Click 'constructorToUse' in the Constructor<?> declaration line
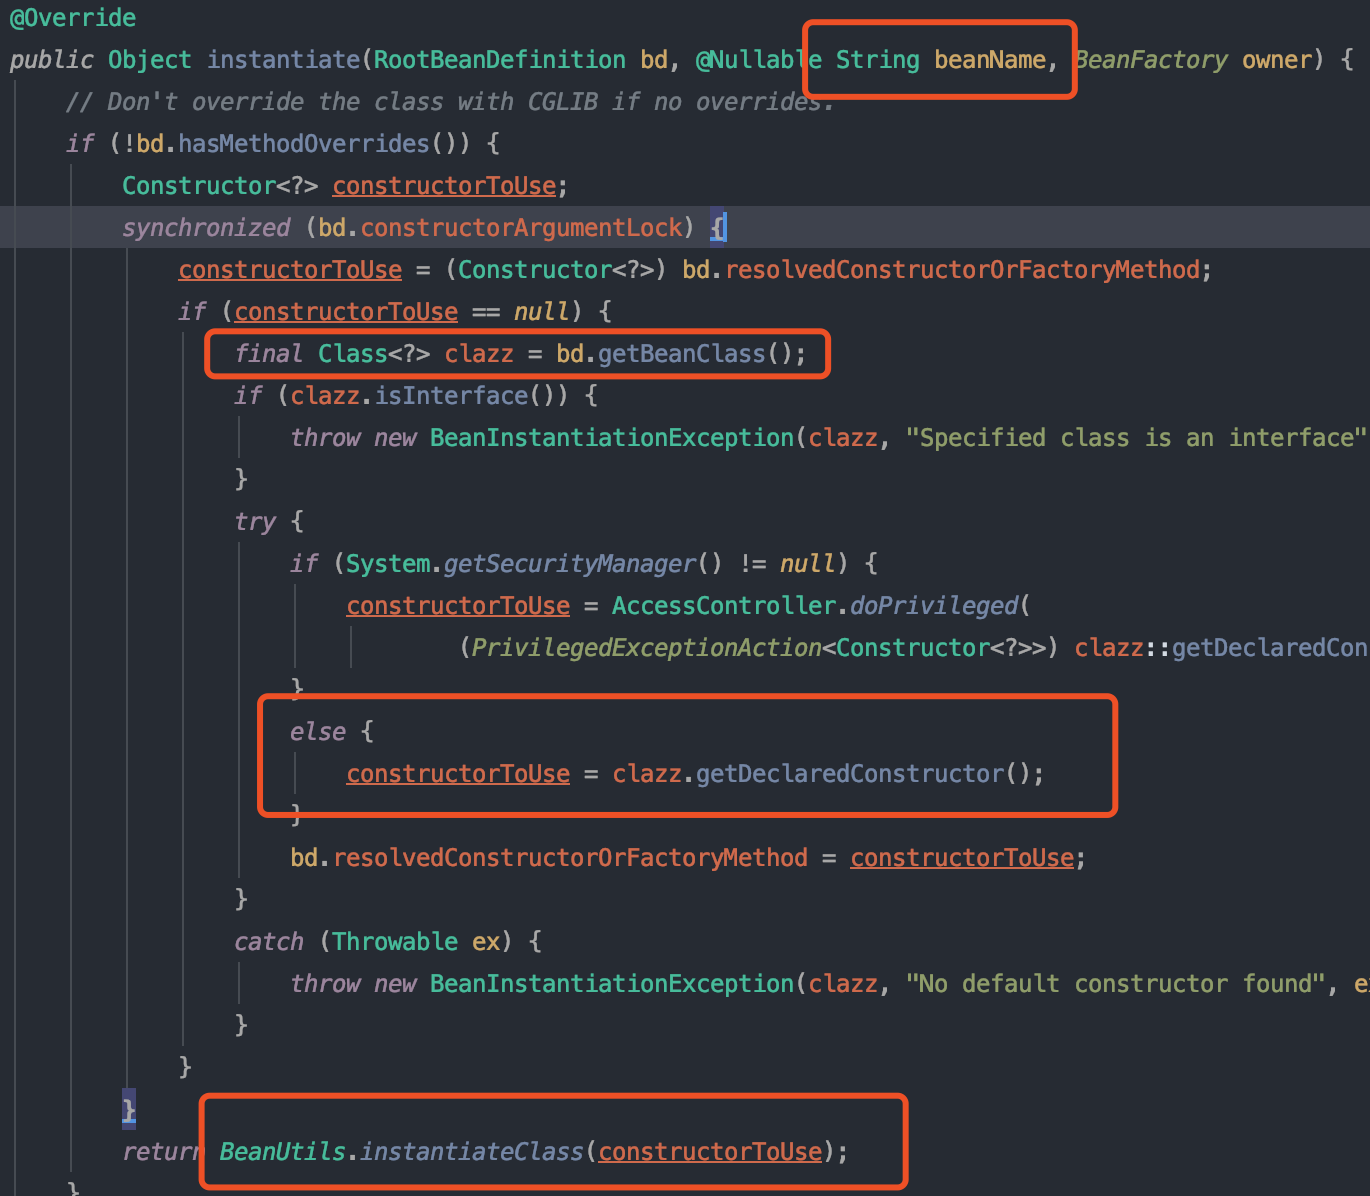The image size is (1370, 1196). (444, 186)
